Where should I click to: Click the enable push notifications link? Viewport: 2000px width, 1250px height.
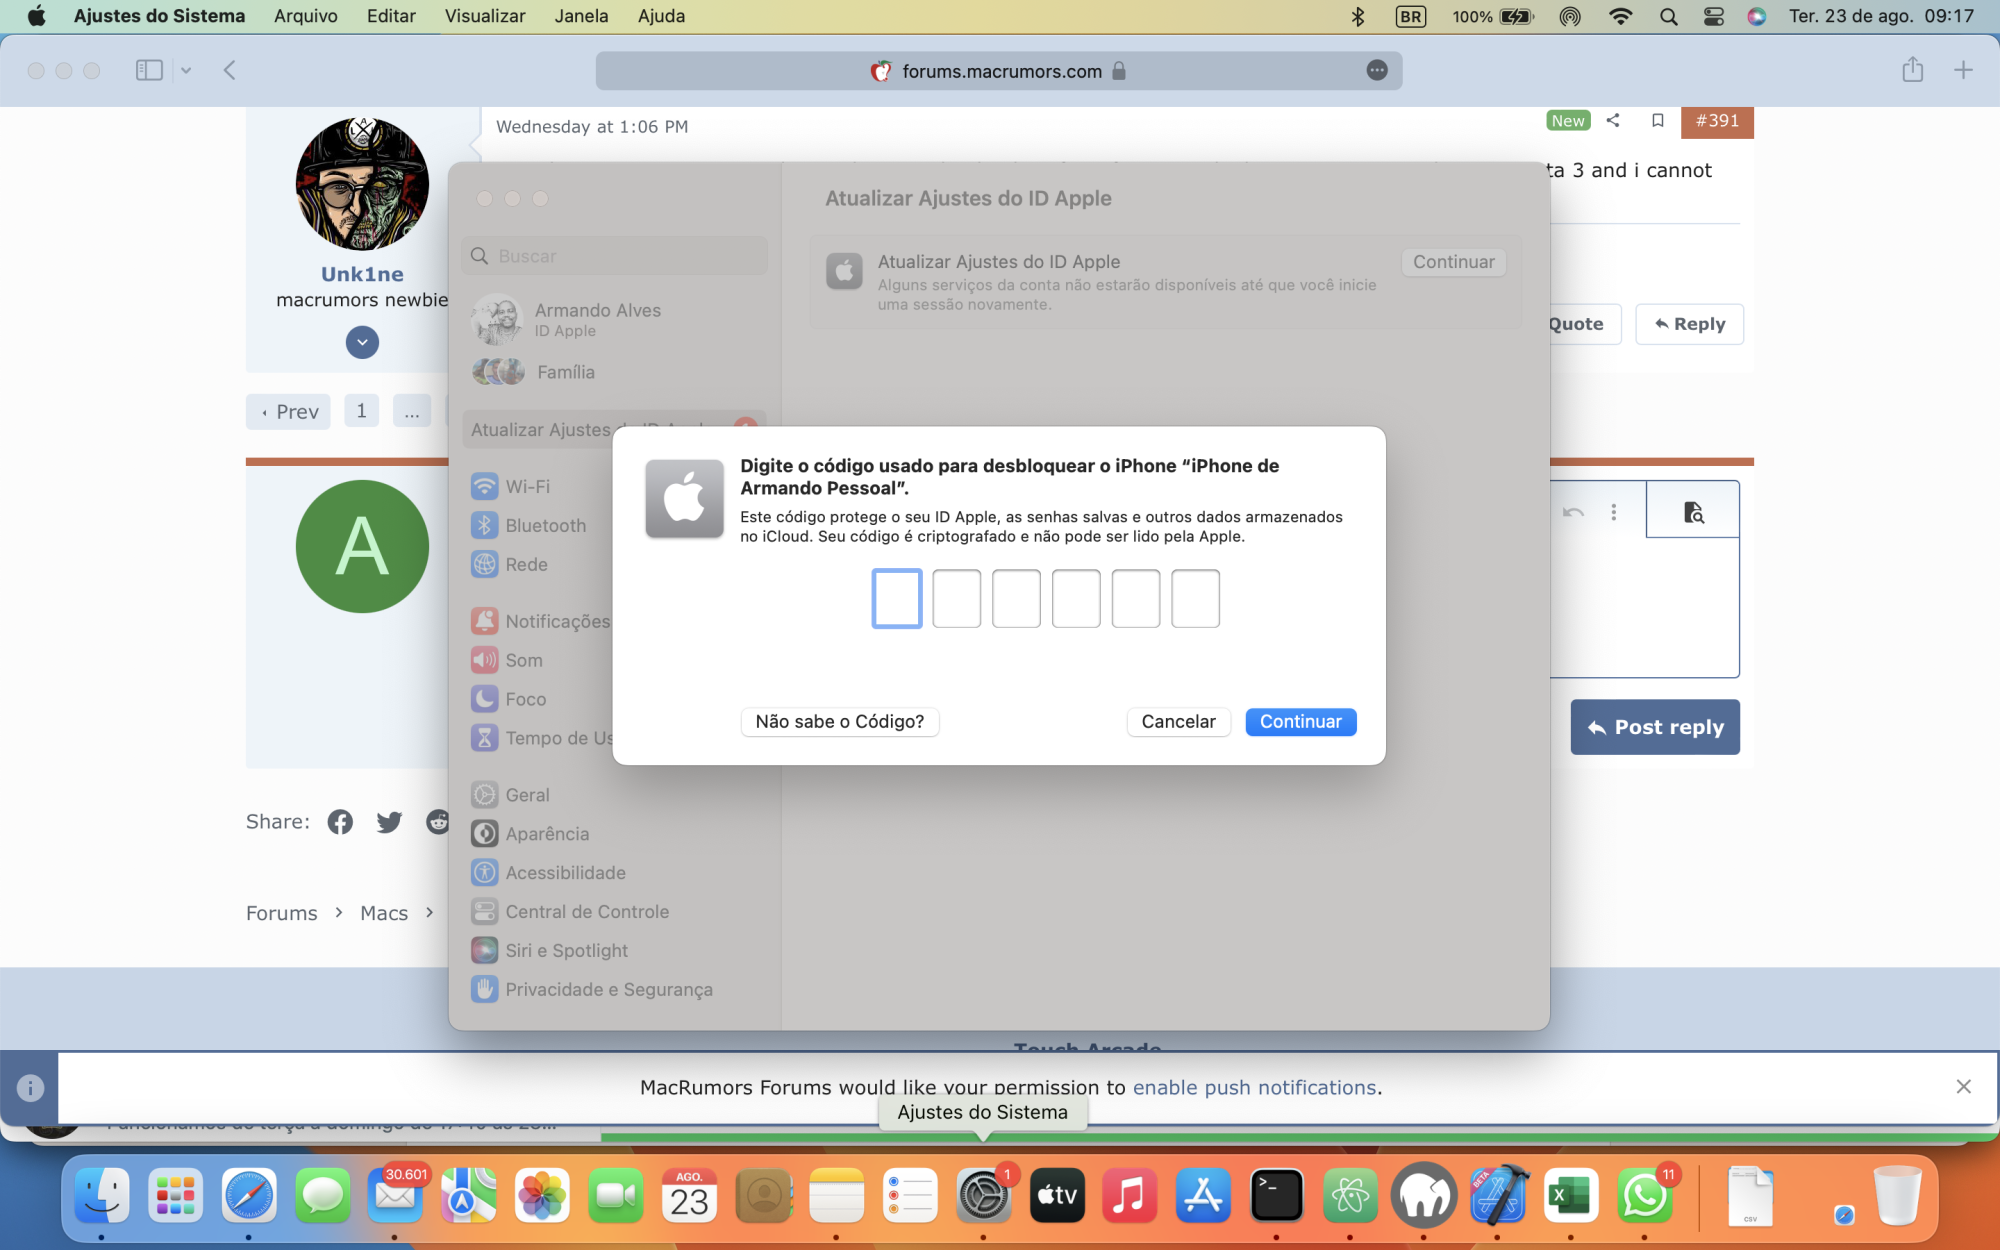pos(1254,1087)
